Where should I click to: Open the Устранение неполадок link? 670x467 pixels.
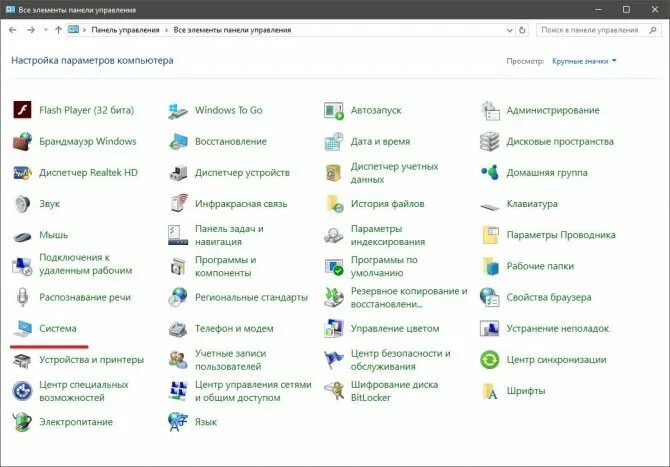pyautogui.click(x=558, y=328)
